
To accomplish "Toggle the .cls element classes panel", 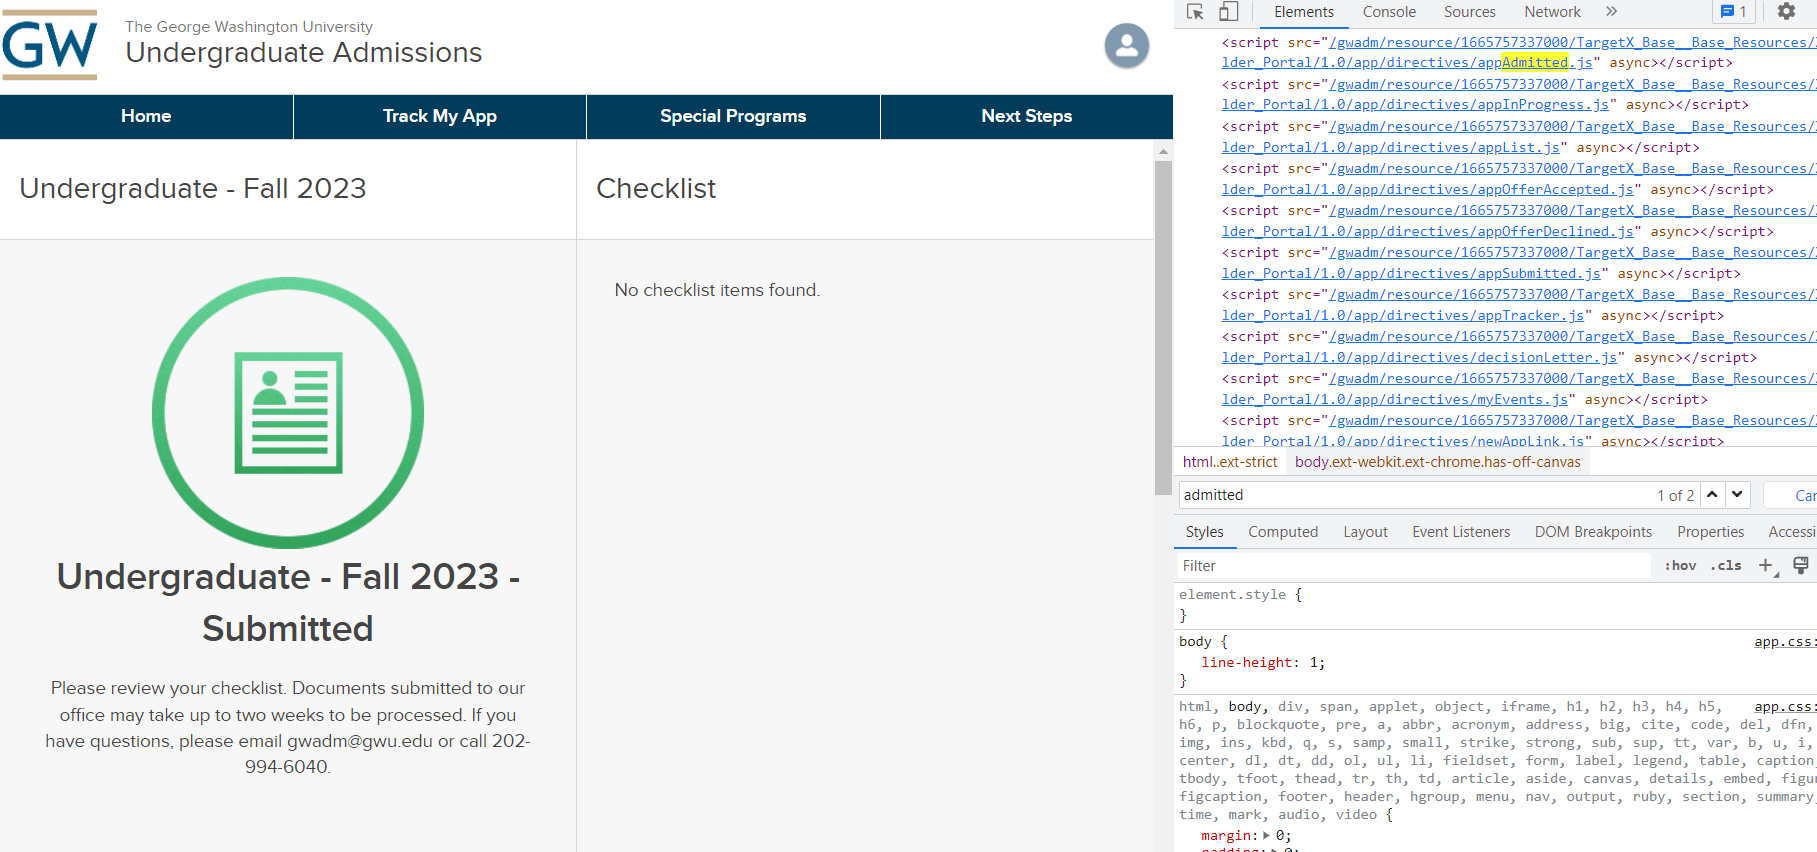I will pyautogui.click(x=1726, y=566).
